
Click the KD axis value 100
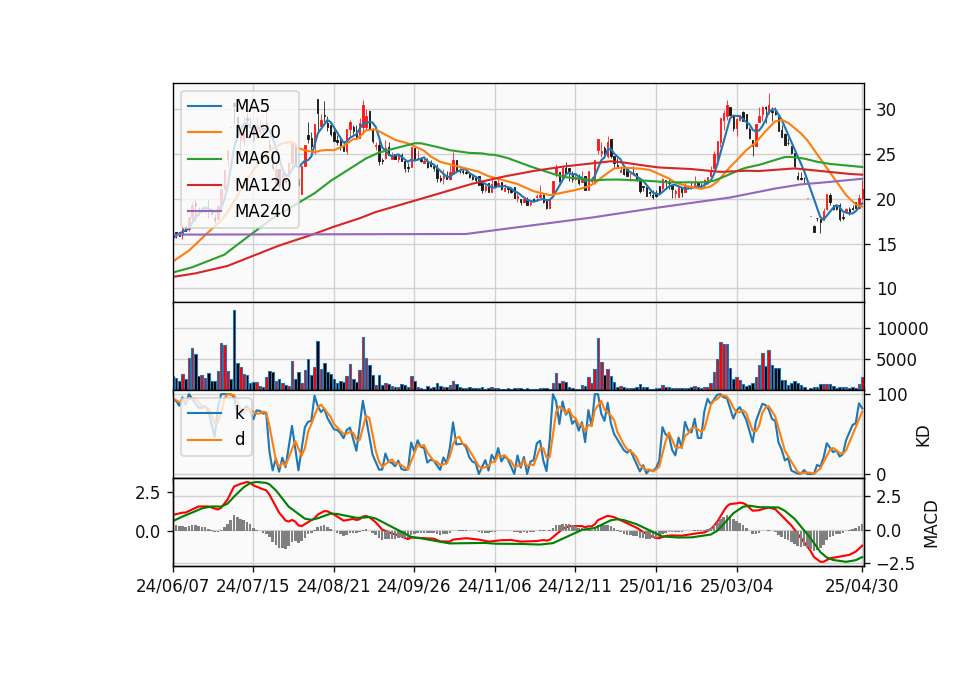pos(892,395)
